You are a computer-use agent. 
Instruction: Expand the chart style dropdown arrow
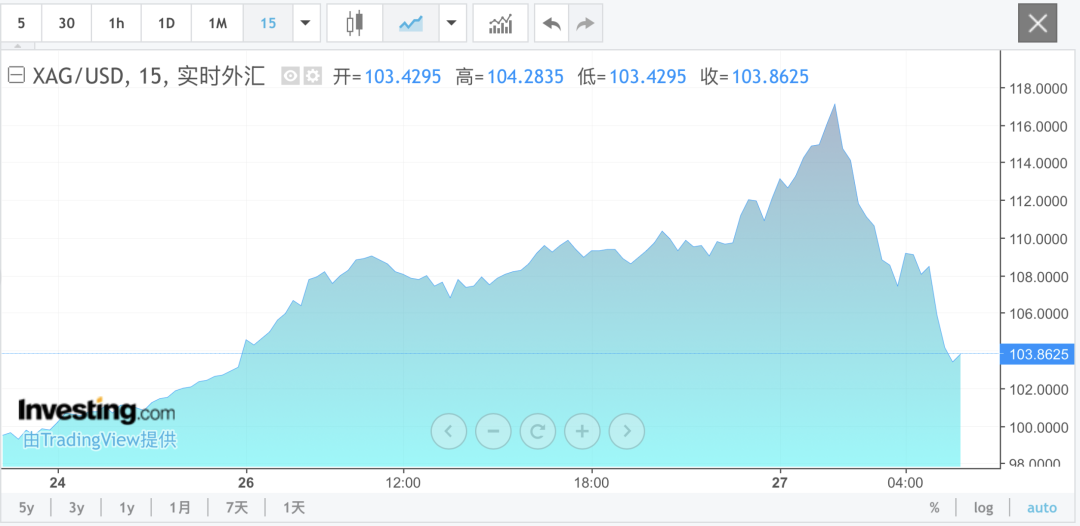coord(453,23)
